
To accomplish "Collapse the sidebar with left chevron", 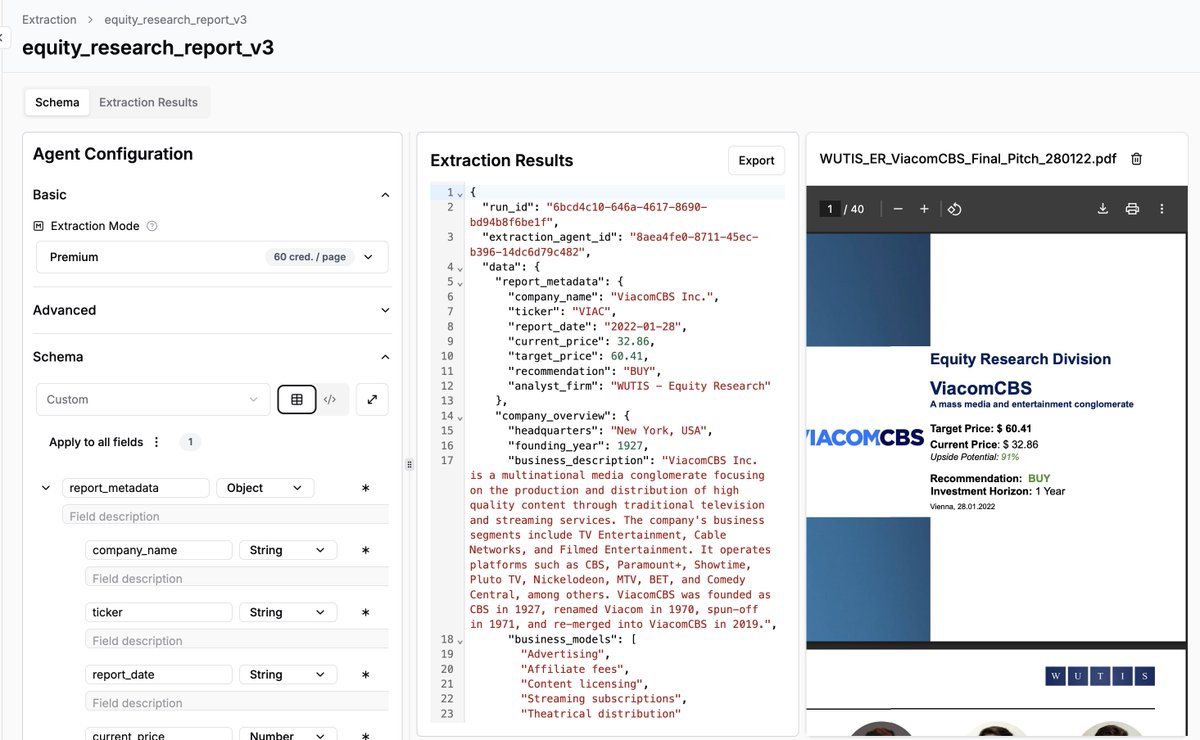I will tap(3, 37).
